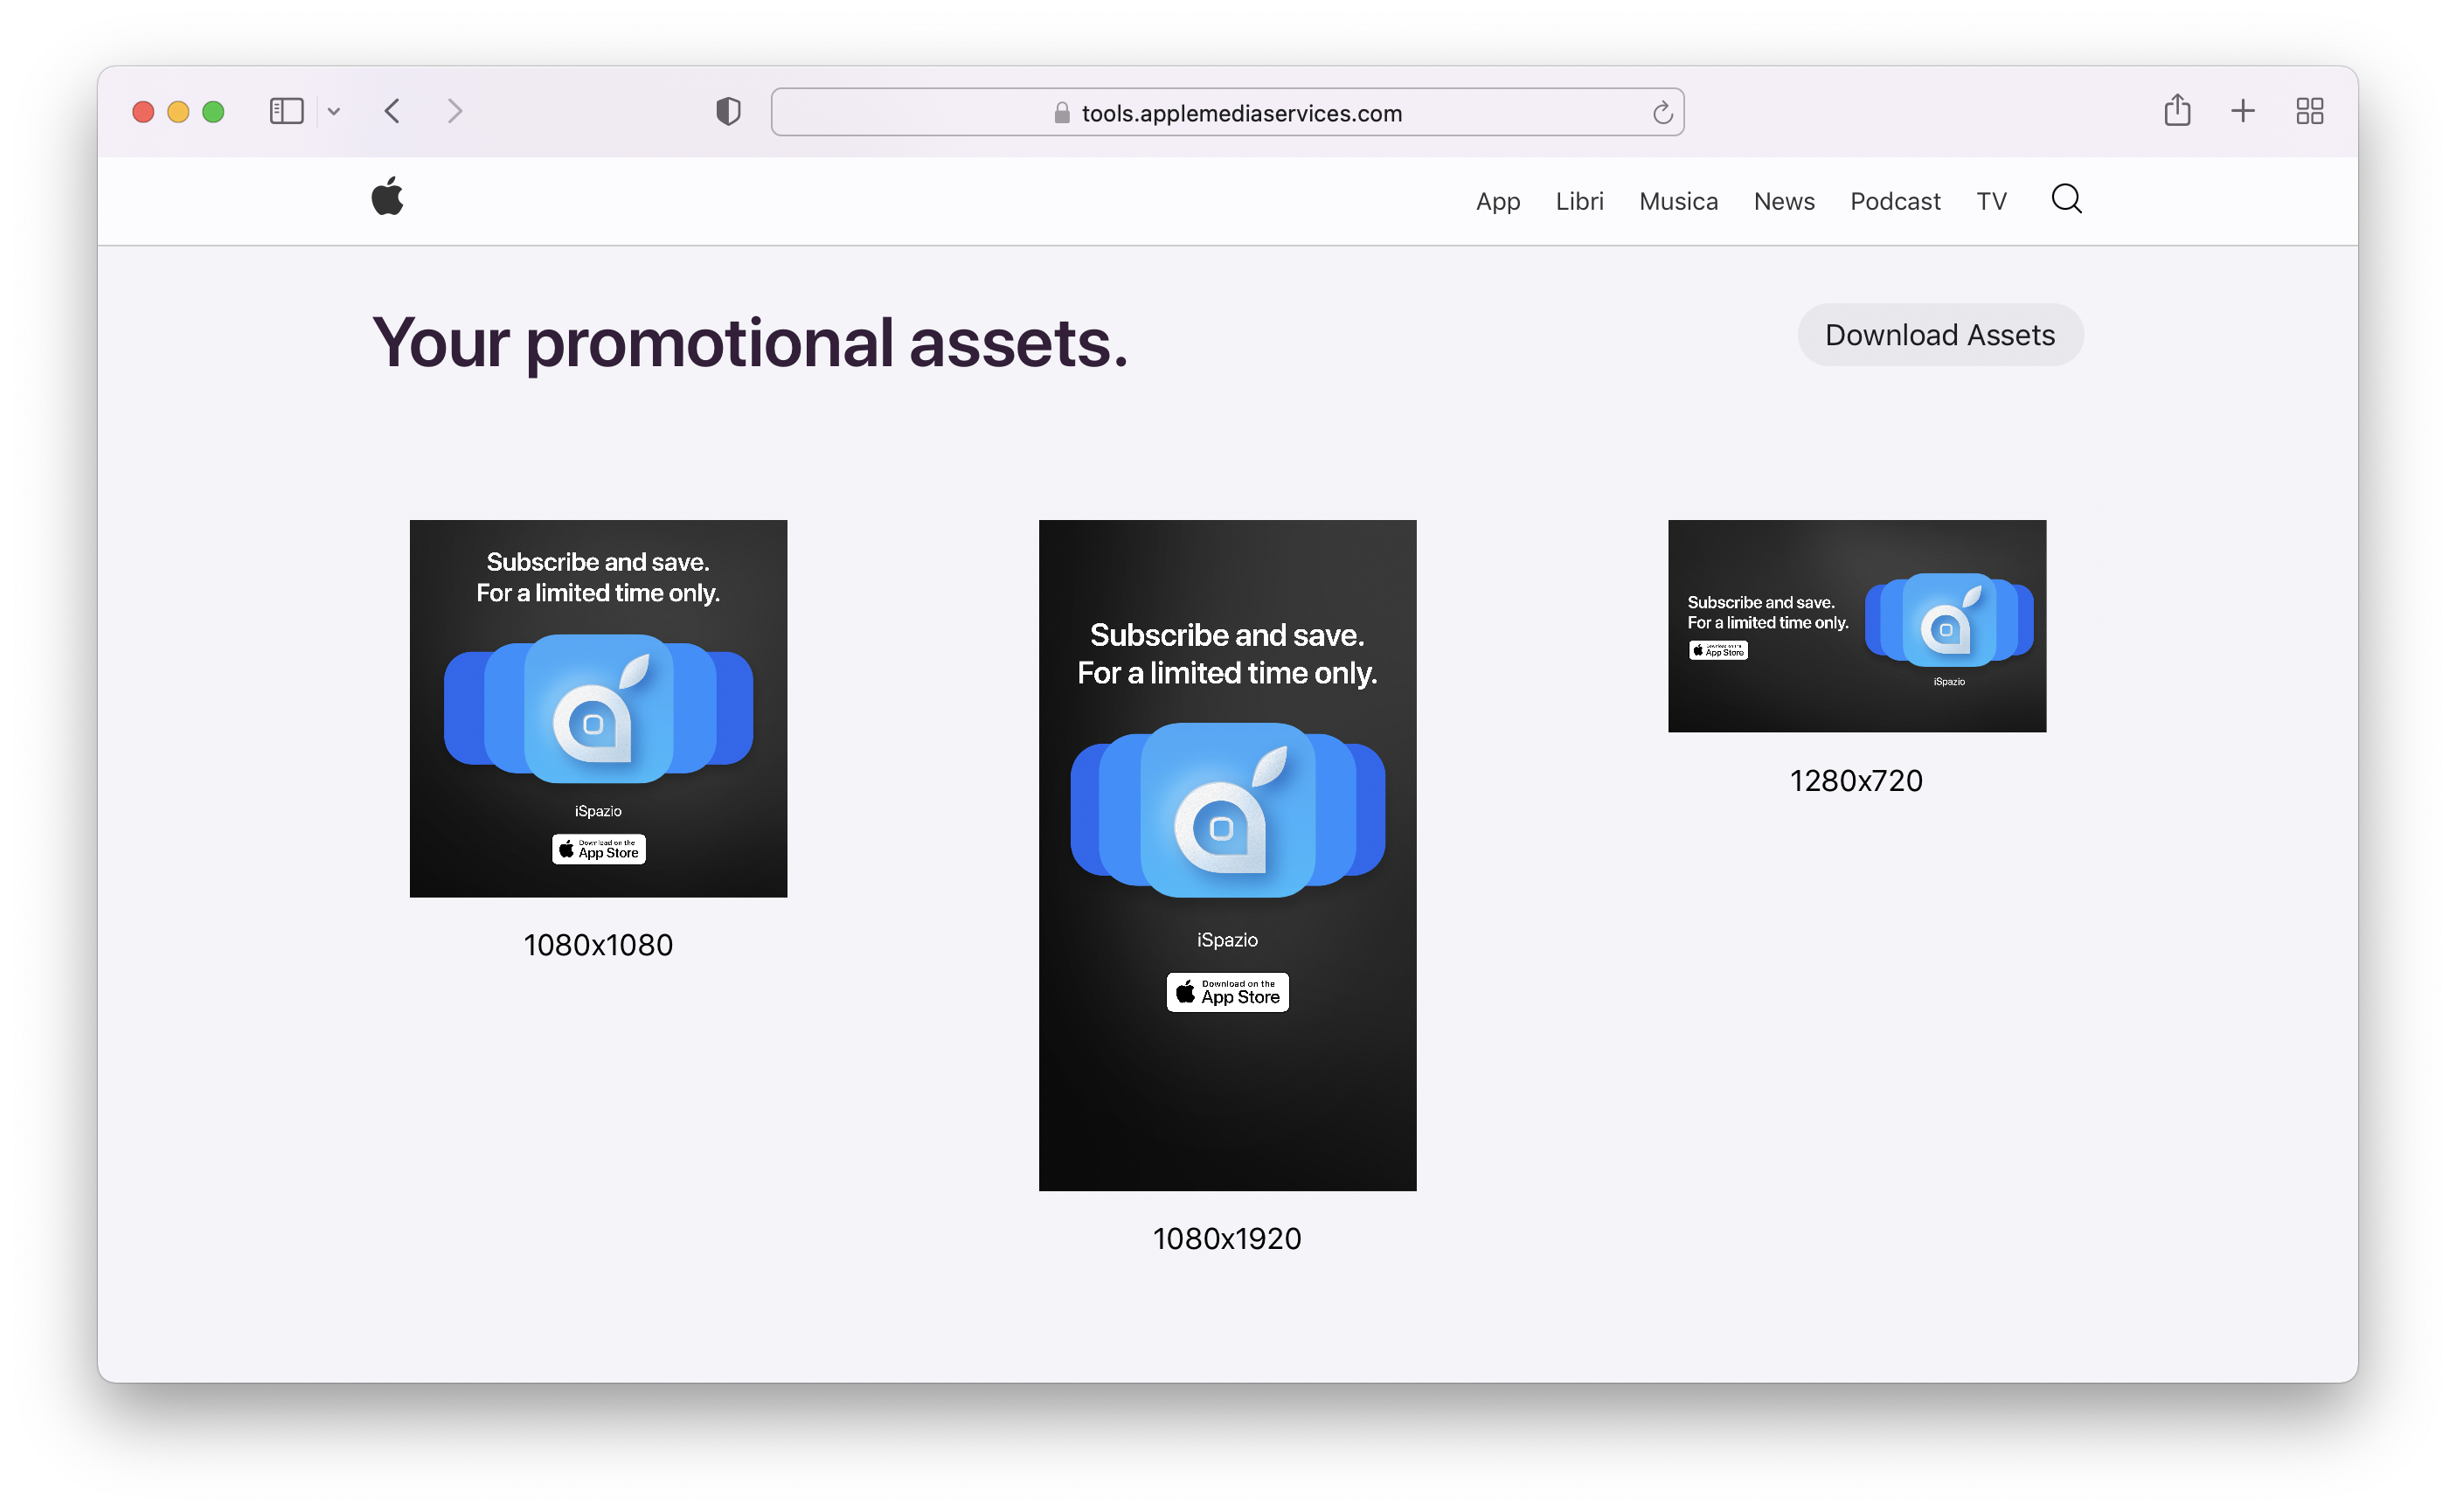This screenshot has width=2456, height=1512.
Task: Select the 1080x1080 promotional asset thumbnail
Action: [598, 709]
